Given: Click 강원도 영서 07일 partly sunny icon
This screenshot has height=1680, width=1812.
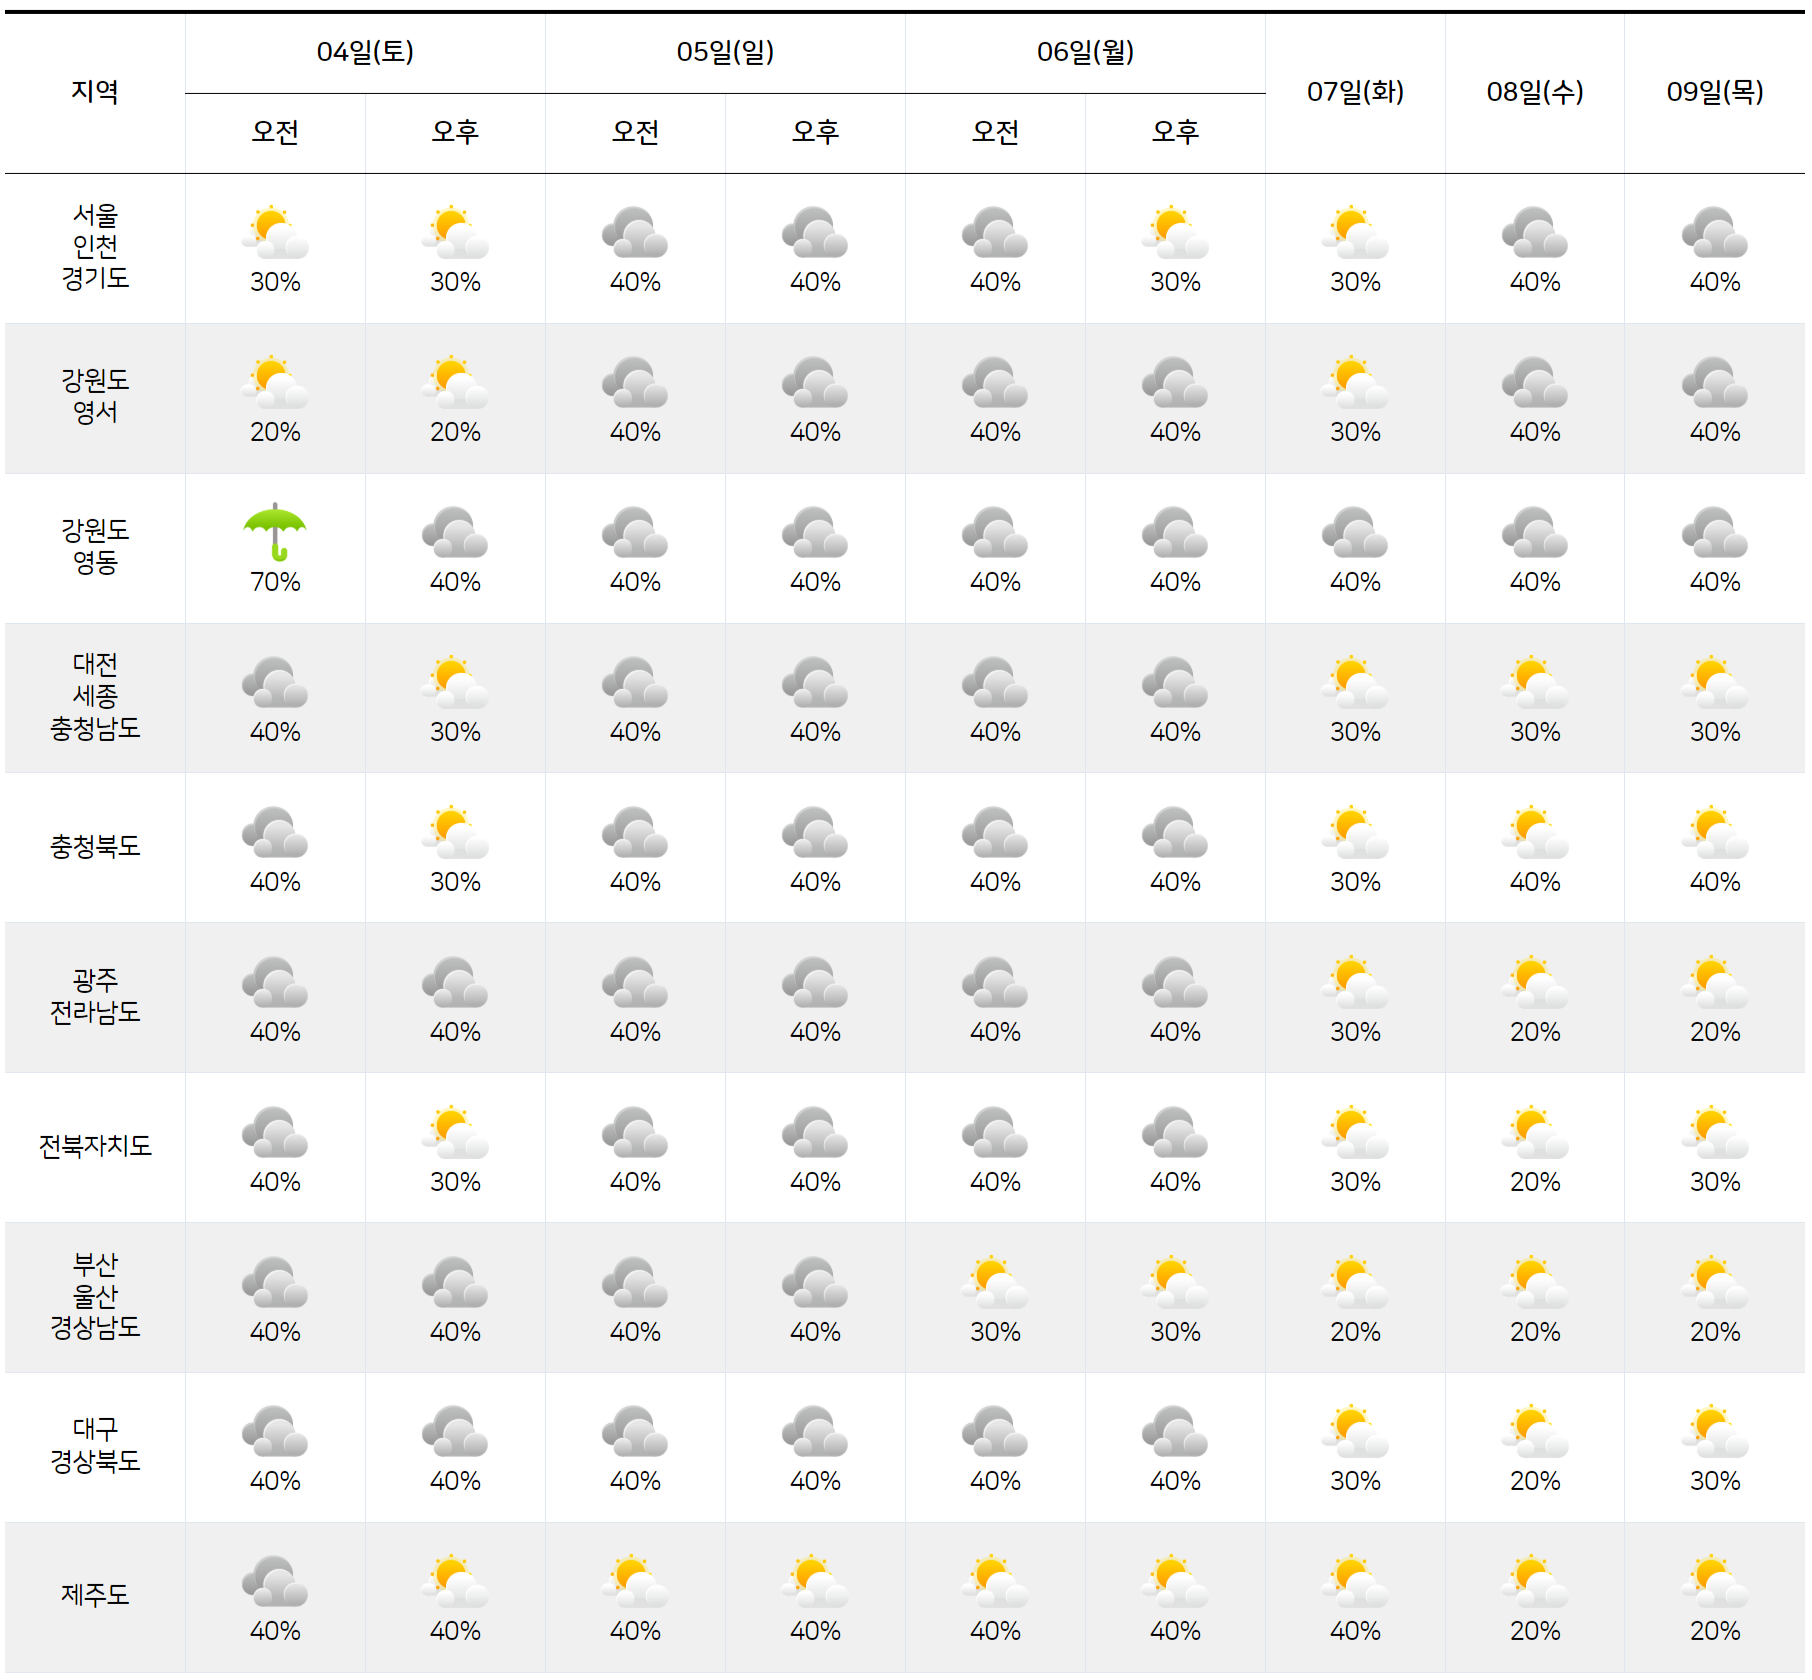Looking at the screenshot, I should coord(1355,382).
